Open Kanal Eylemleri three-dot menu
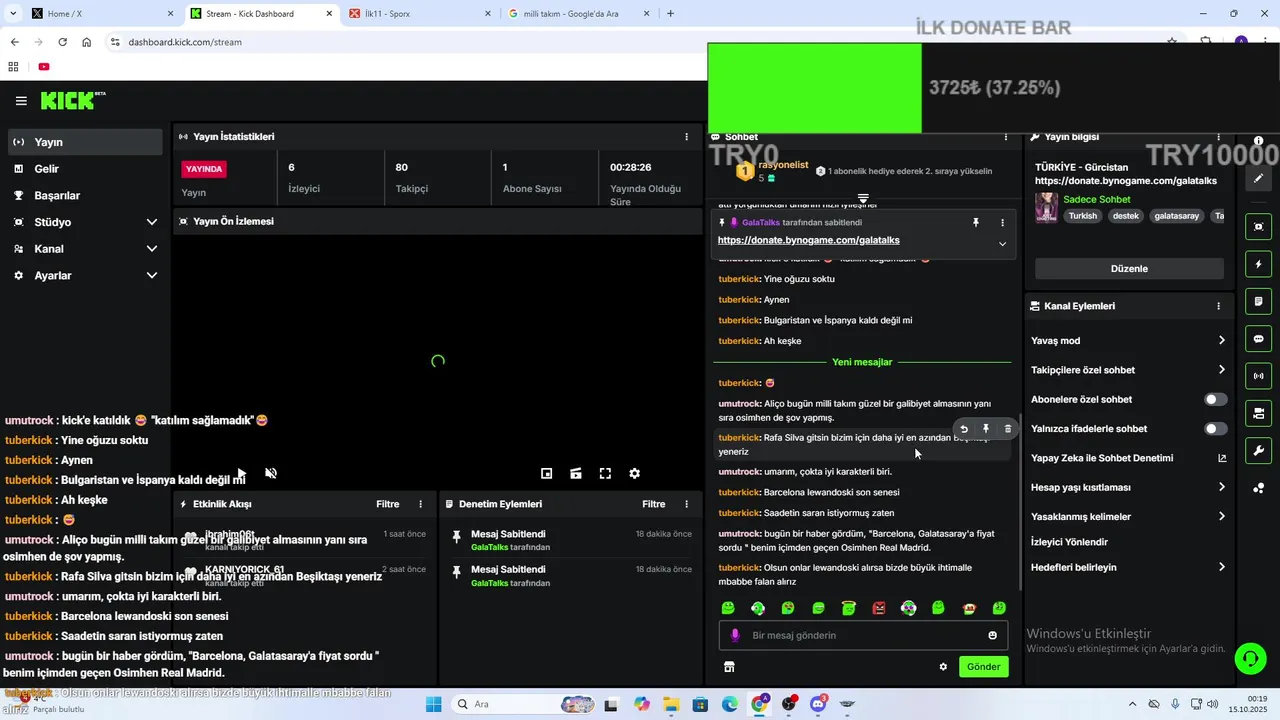 click(1218, 306)
